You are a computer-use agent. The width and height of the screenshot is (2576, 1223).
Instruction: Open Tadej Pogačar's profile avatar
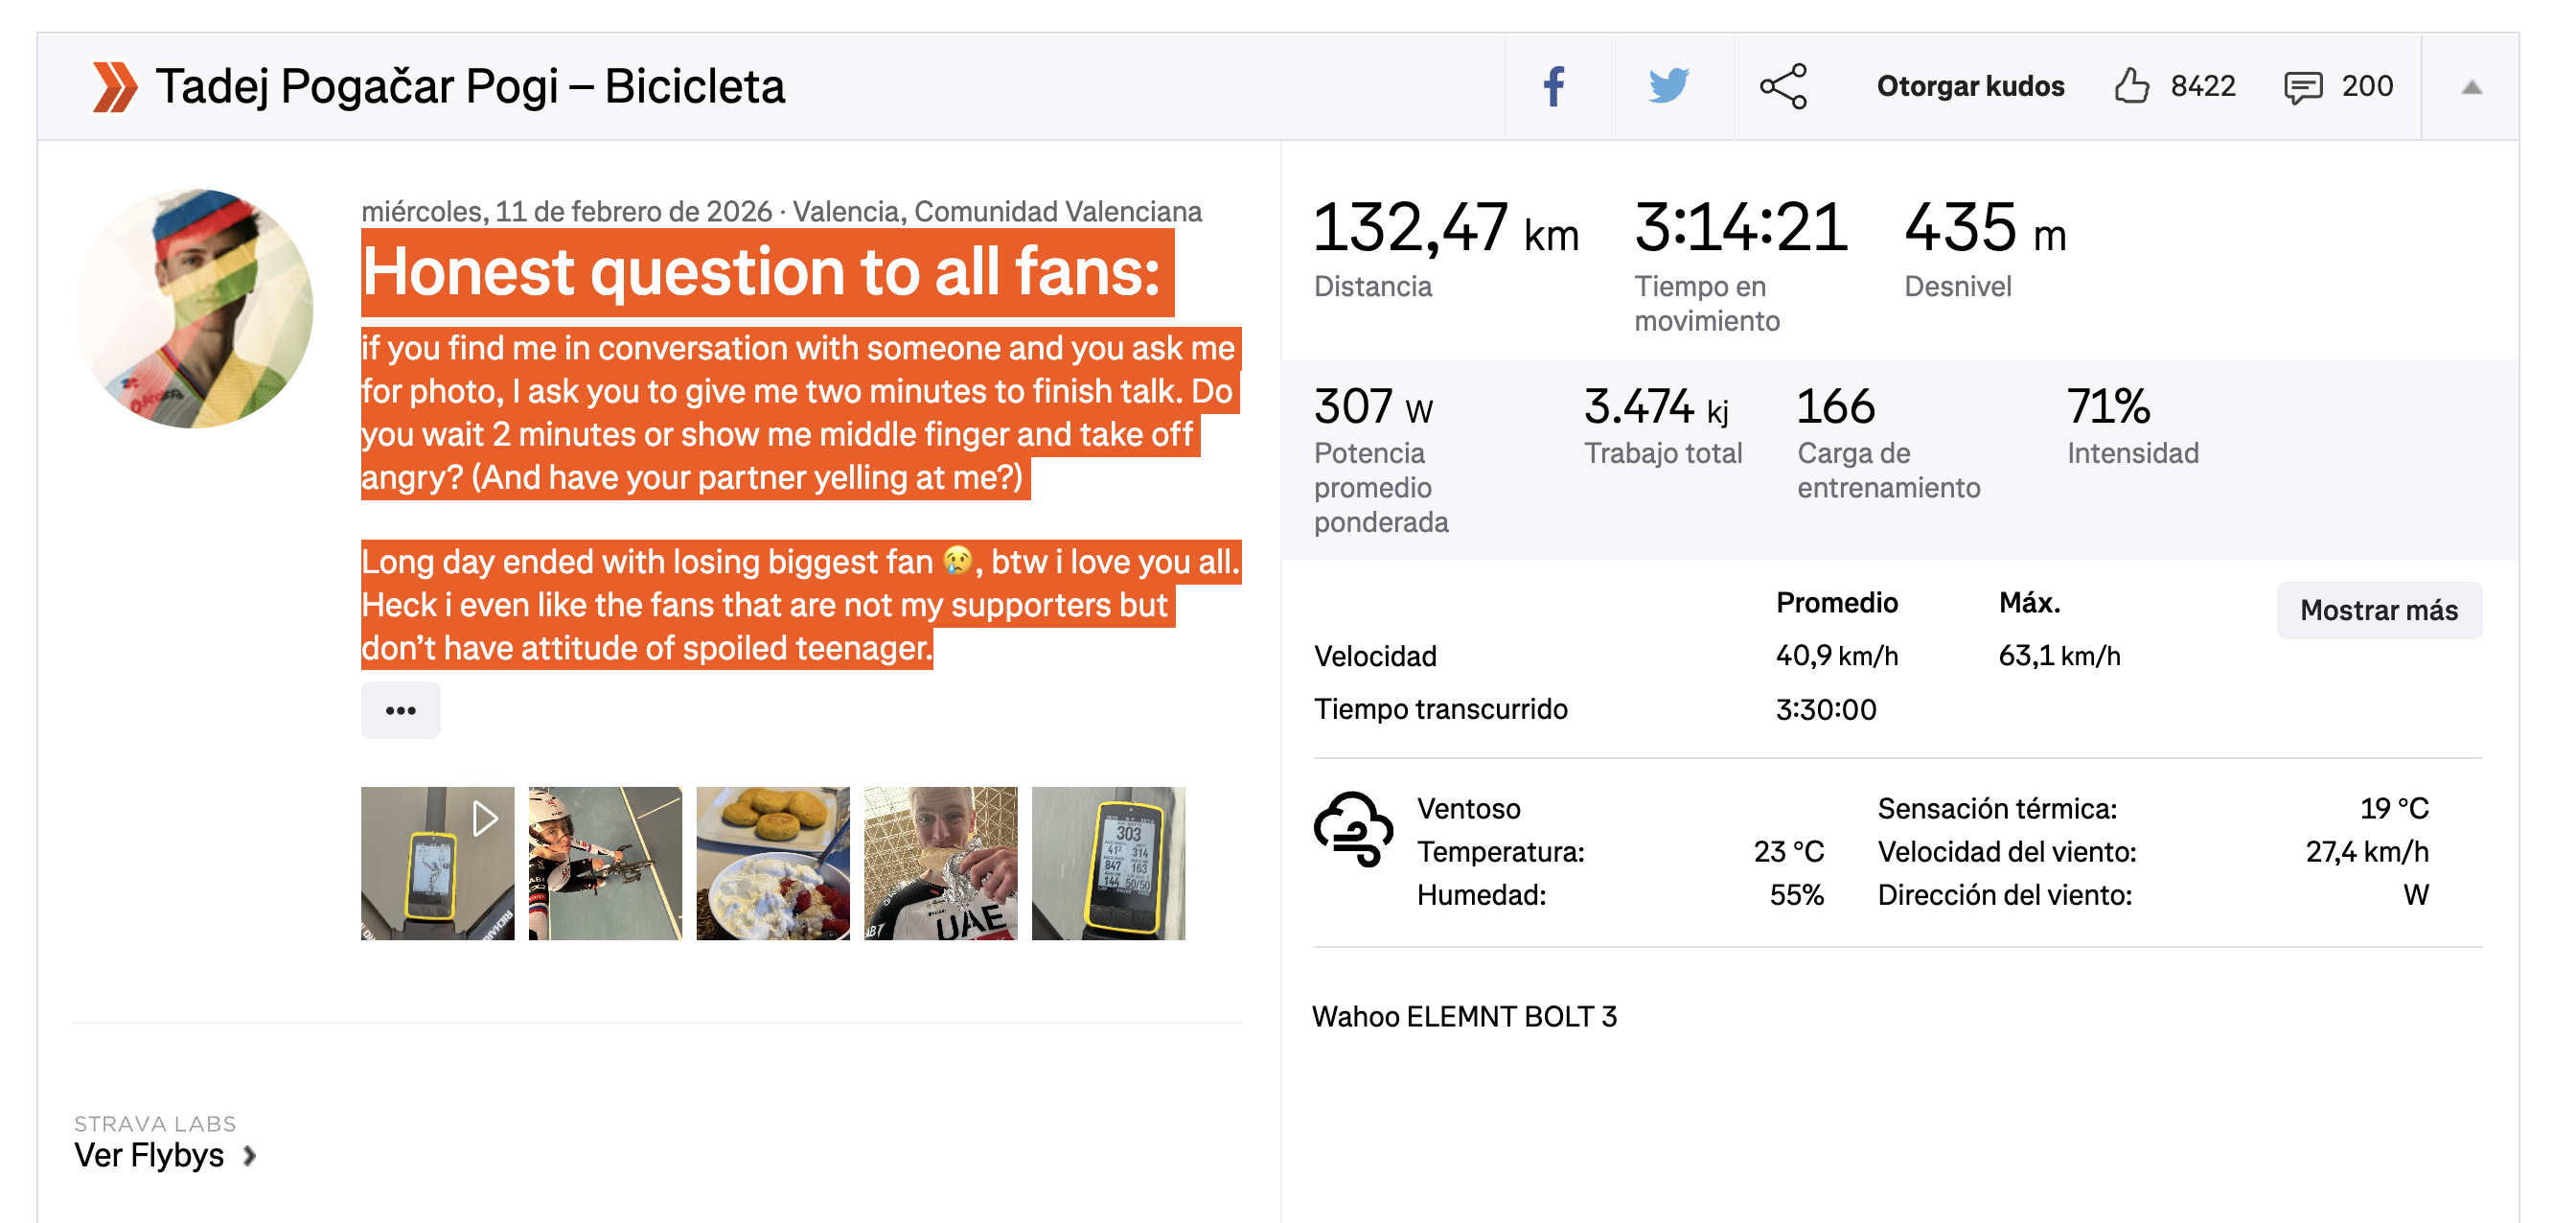(194, 309)
